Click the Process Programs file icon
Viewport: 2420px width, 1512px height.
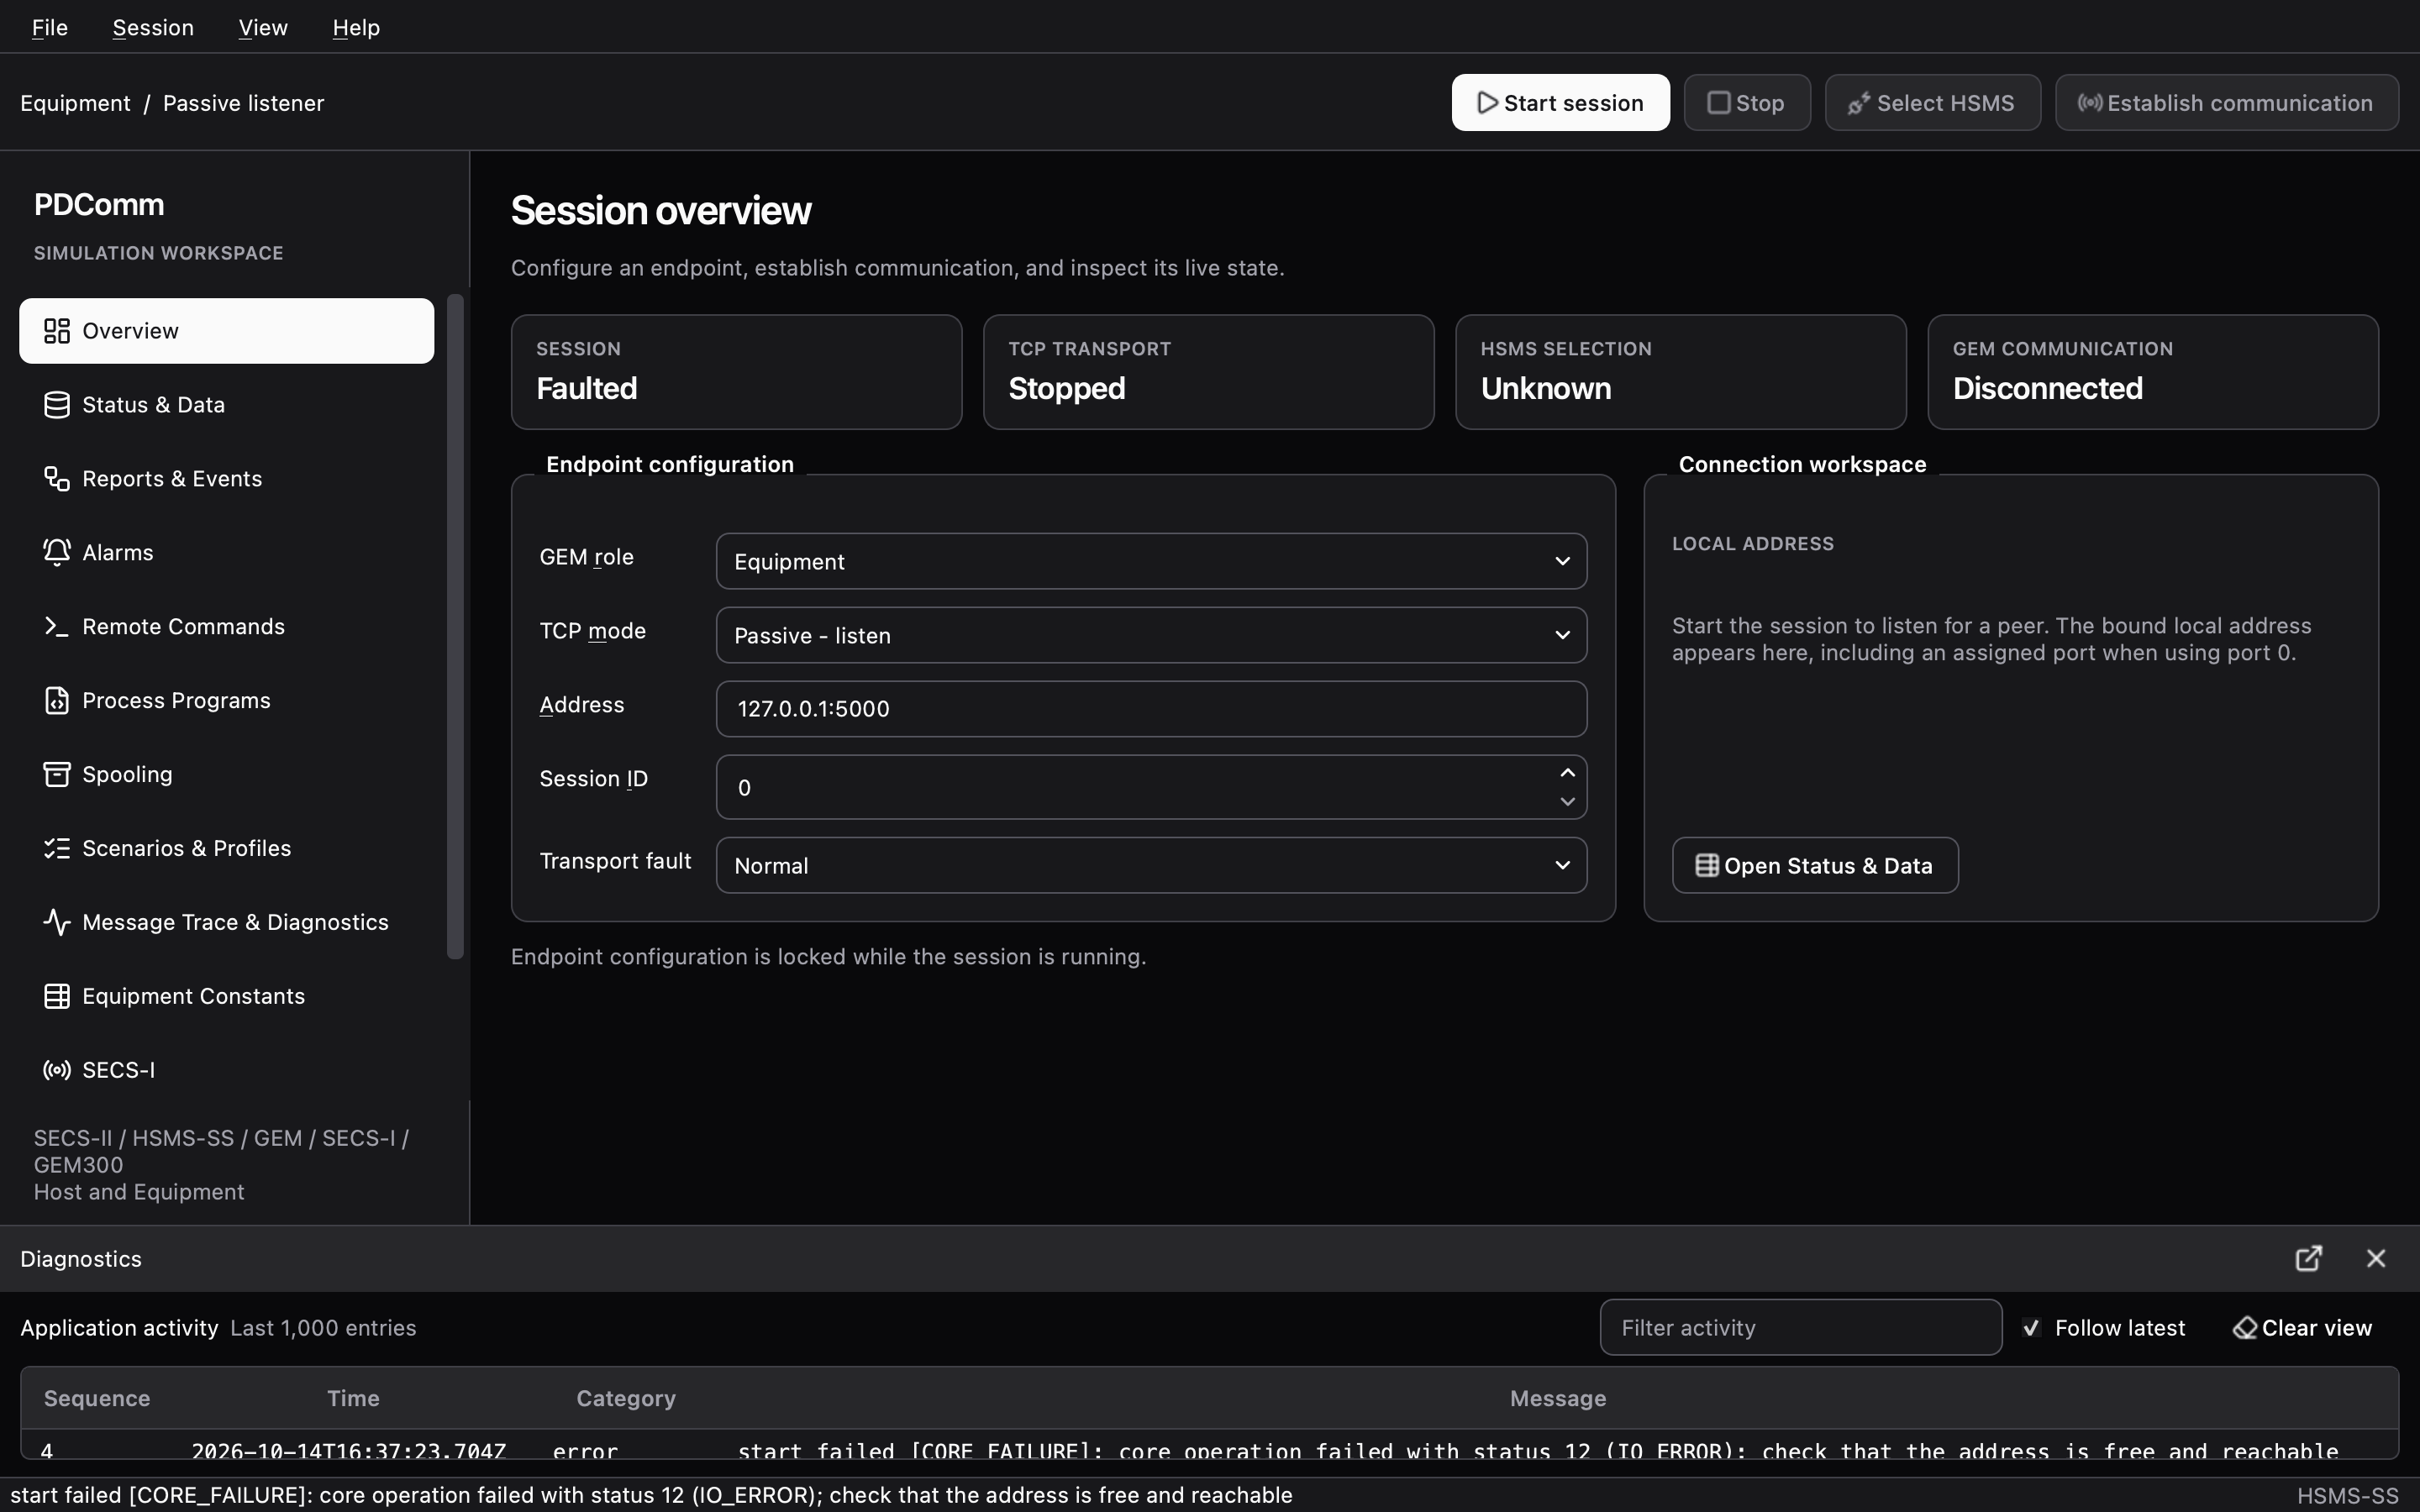click(x=57, y=701)
